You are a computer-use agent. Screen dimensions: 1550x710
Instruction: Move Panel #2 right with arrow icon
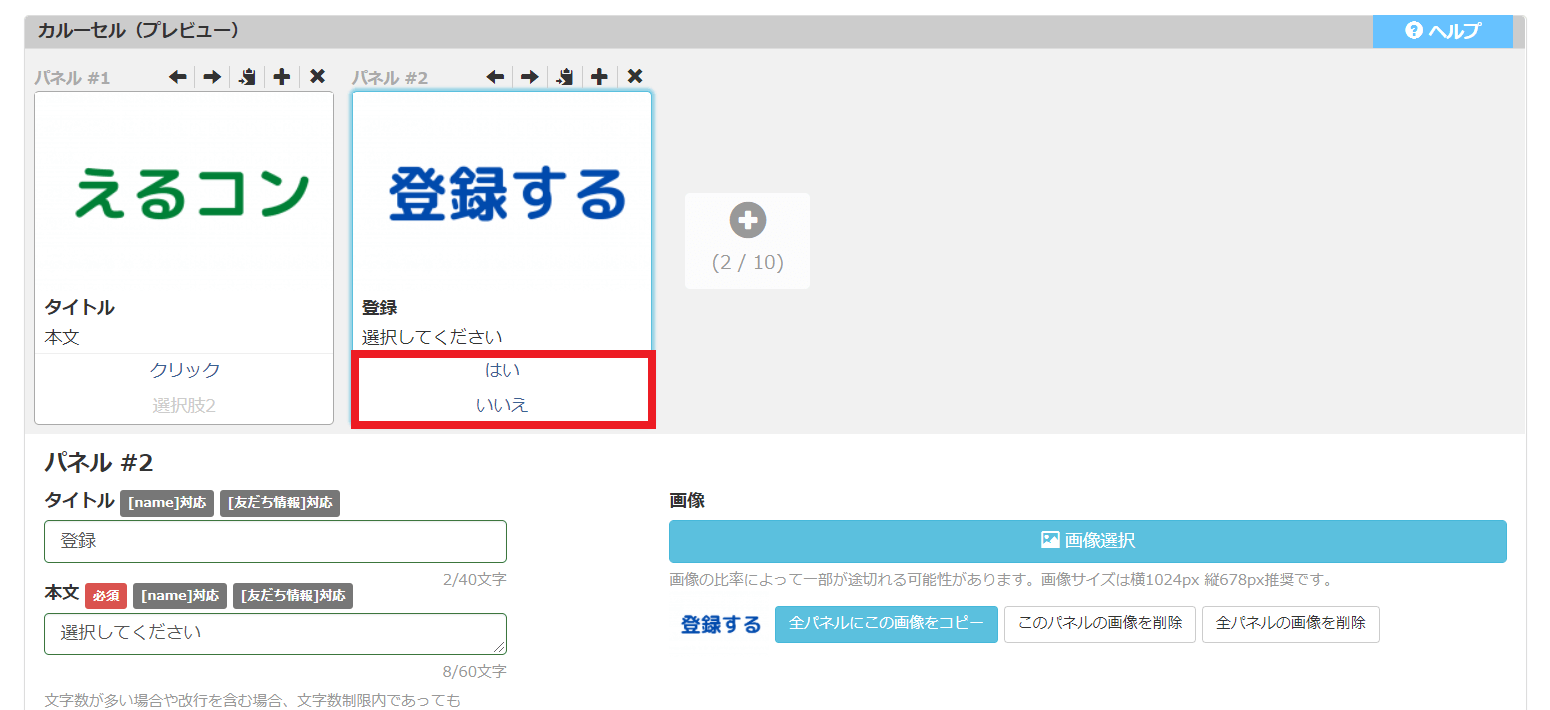(x=530, y=77)
